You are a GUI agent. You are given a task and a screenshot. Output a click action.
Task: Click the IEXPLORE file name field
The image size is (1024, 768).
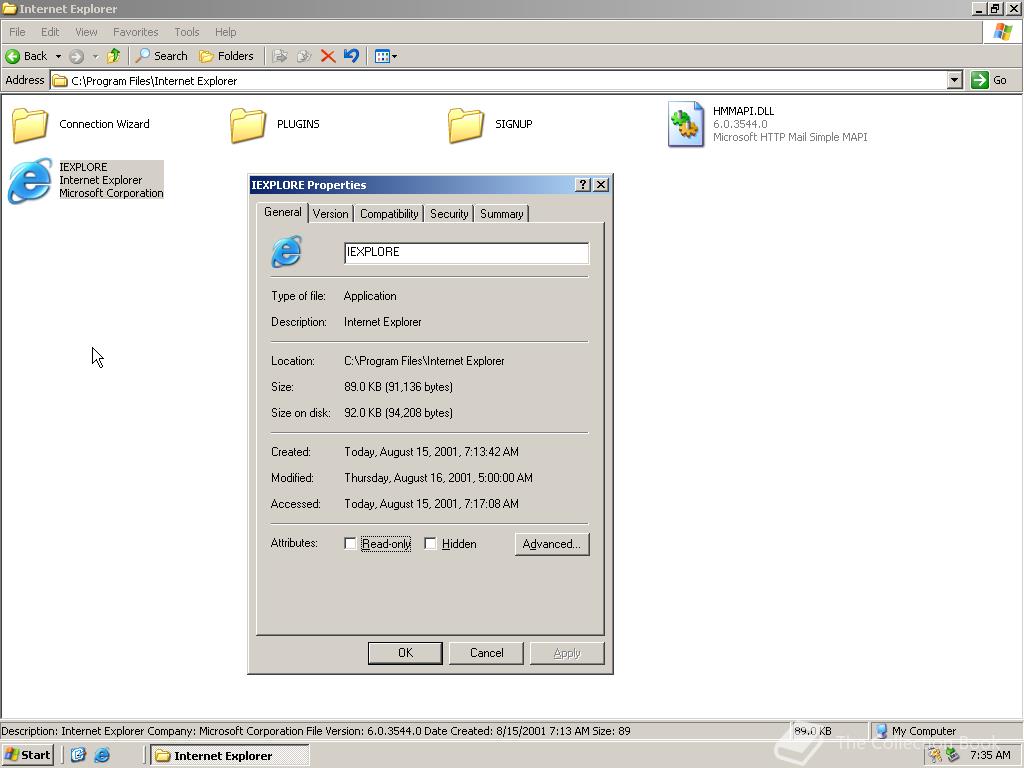click(466, 253)
